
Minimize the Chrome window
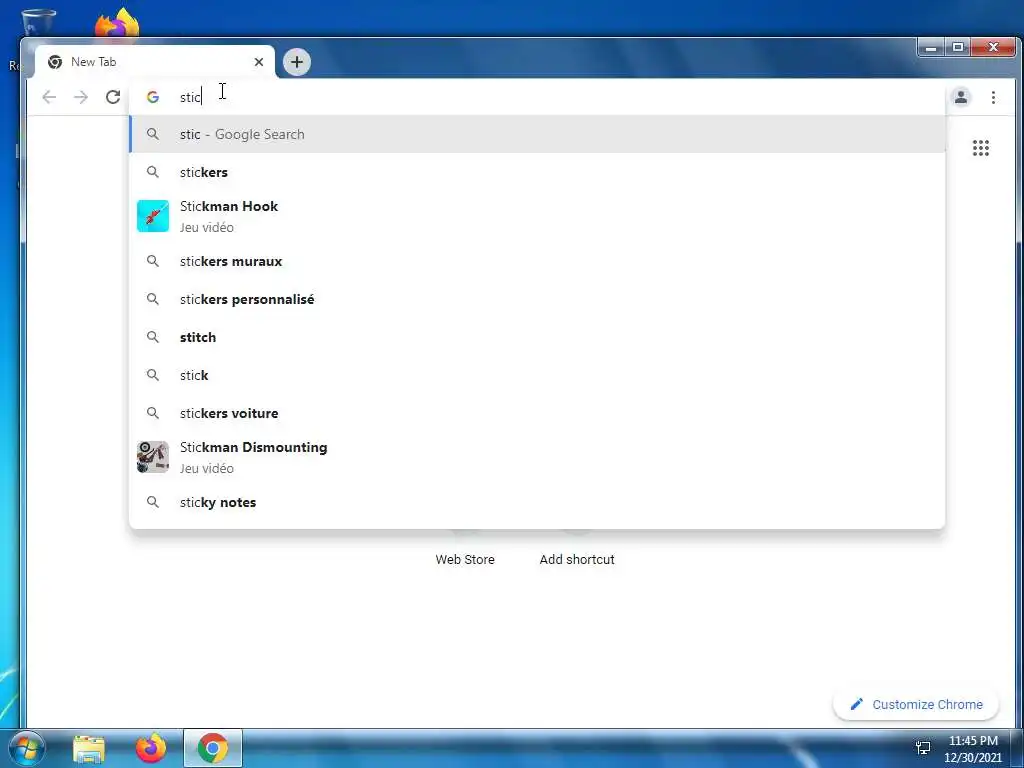[x=931, y=47]
